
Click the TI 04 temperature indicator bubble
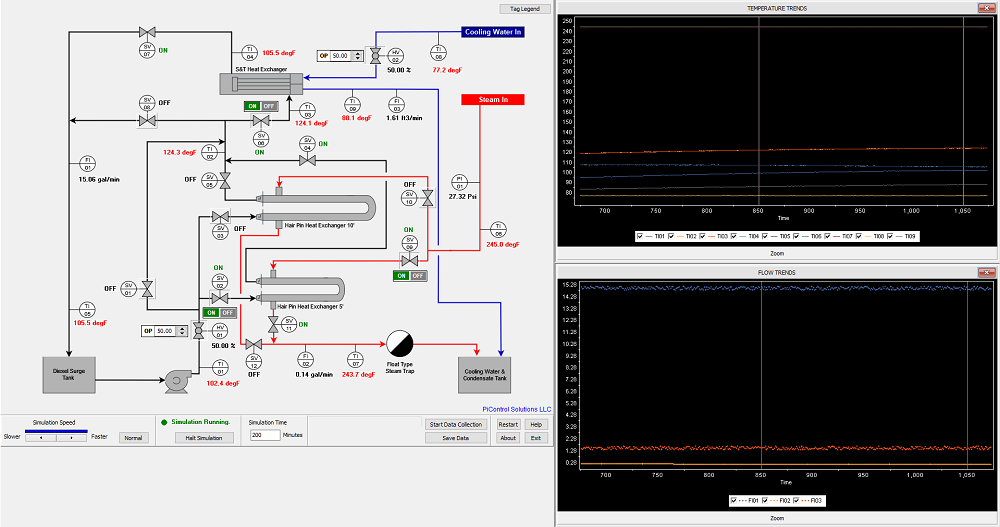coord(249,53)
